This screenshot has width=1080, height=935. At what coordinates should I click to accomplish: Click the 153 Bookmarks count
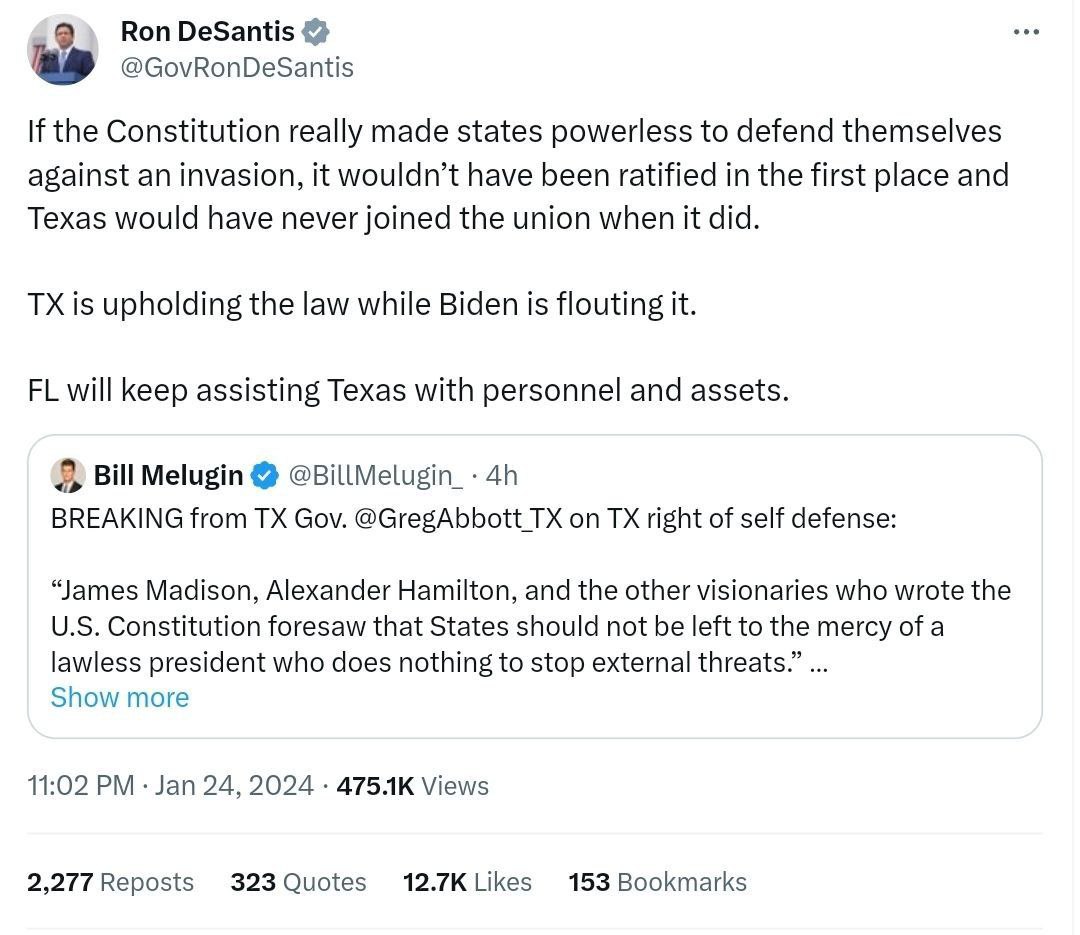click(x=657, y=882)
